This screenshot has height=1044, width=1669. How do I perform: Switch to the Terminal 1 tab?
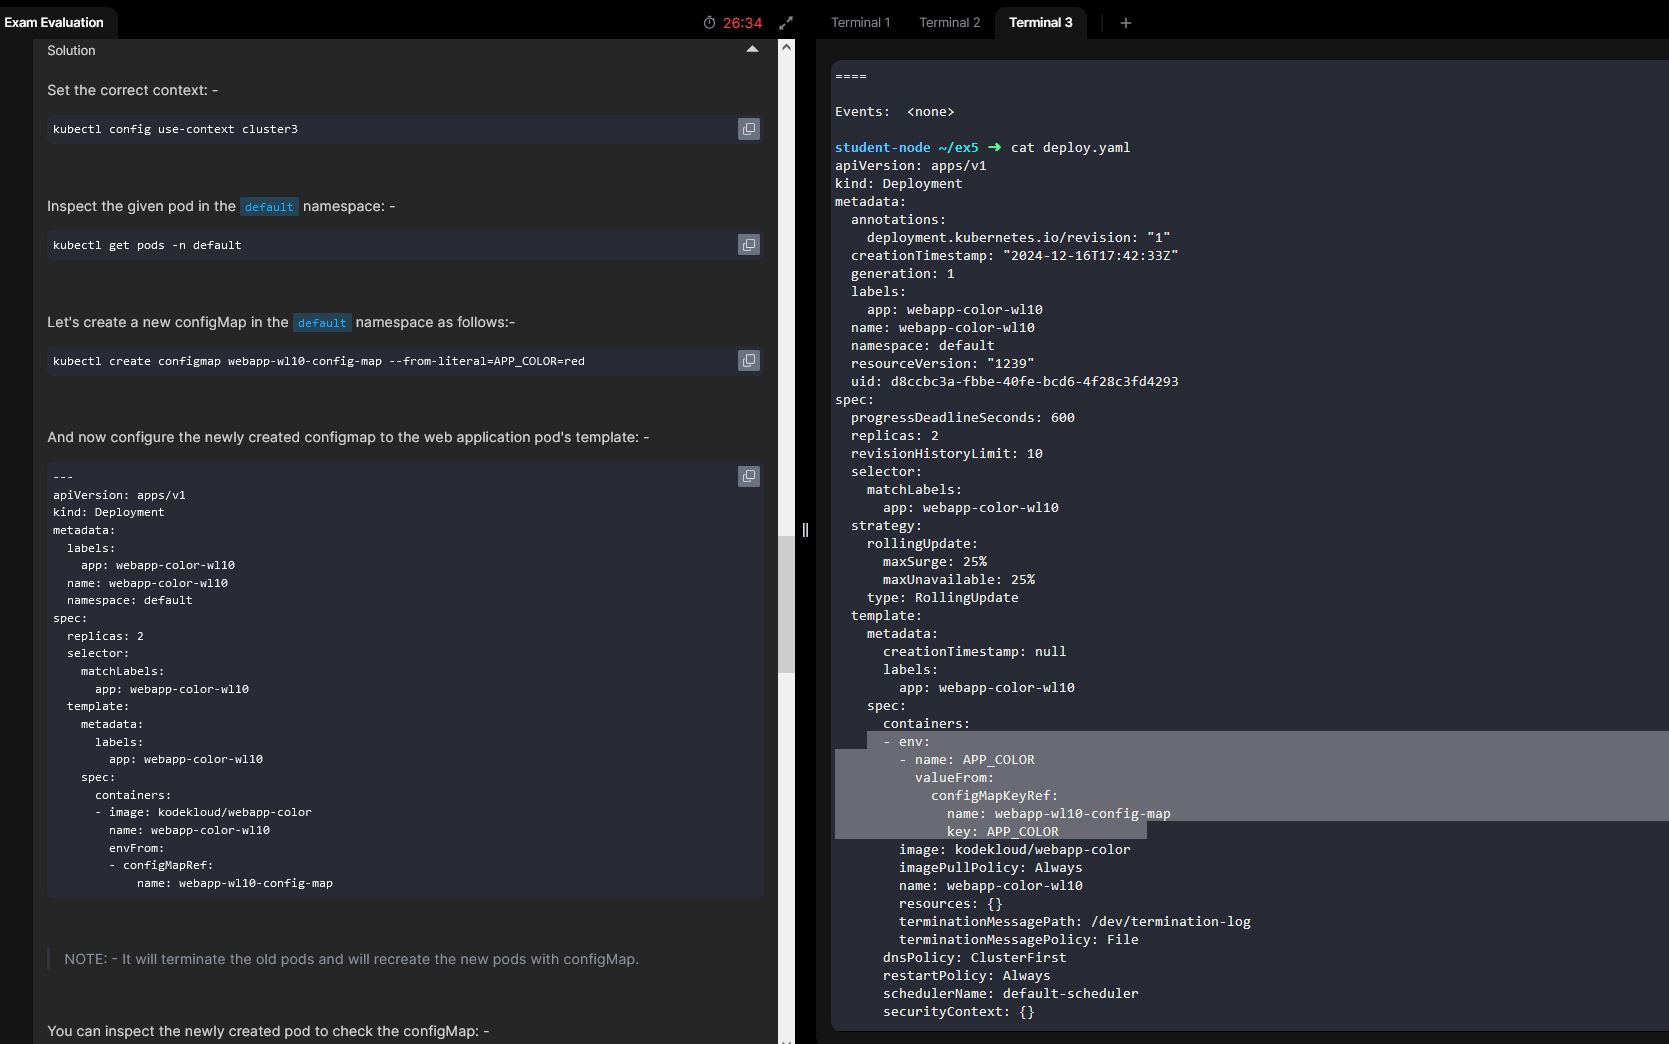point(860,22)
